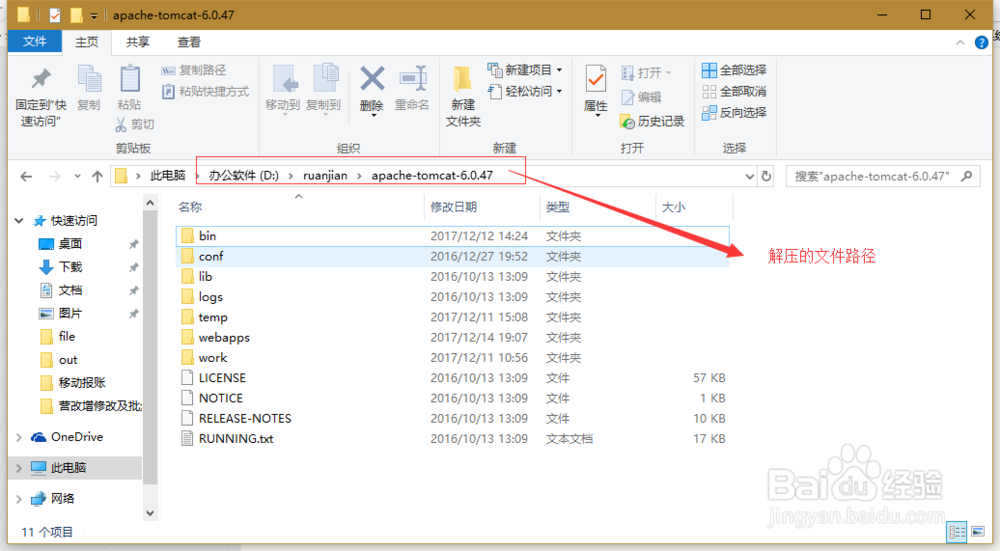This screenshot has height=551, width=1000.
Task: Collapse the ribbon with the chevron
Action: pos(960,43)
